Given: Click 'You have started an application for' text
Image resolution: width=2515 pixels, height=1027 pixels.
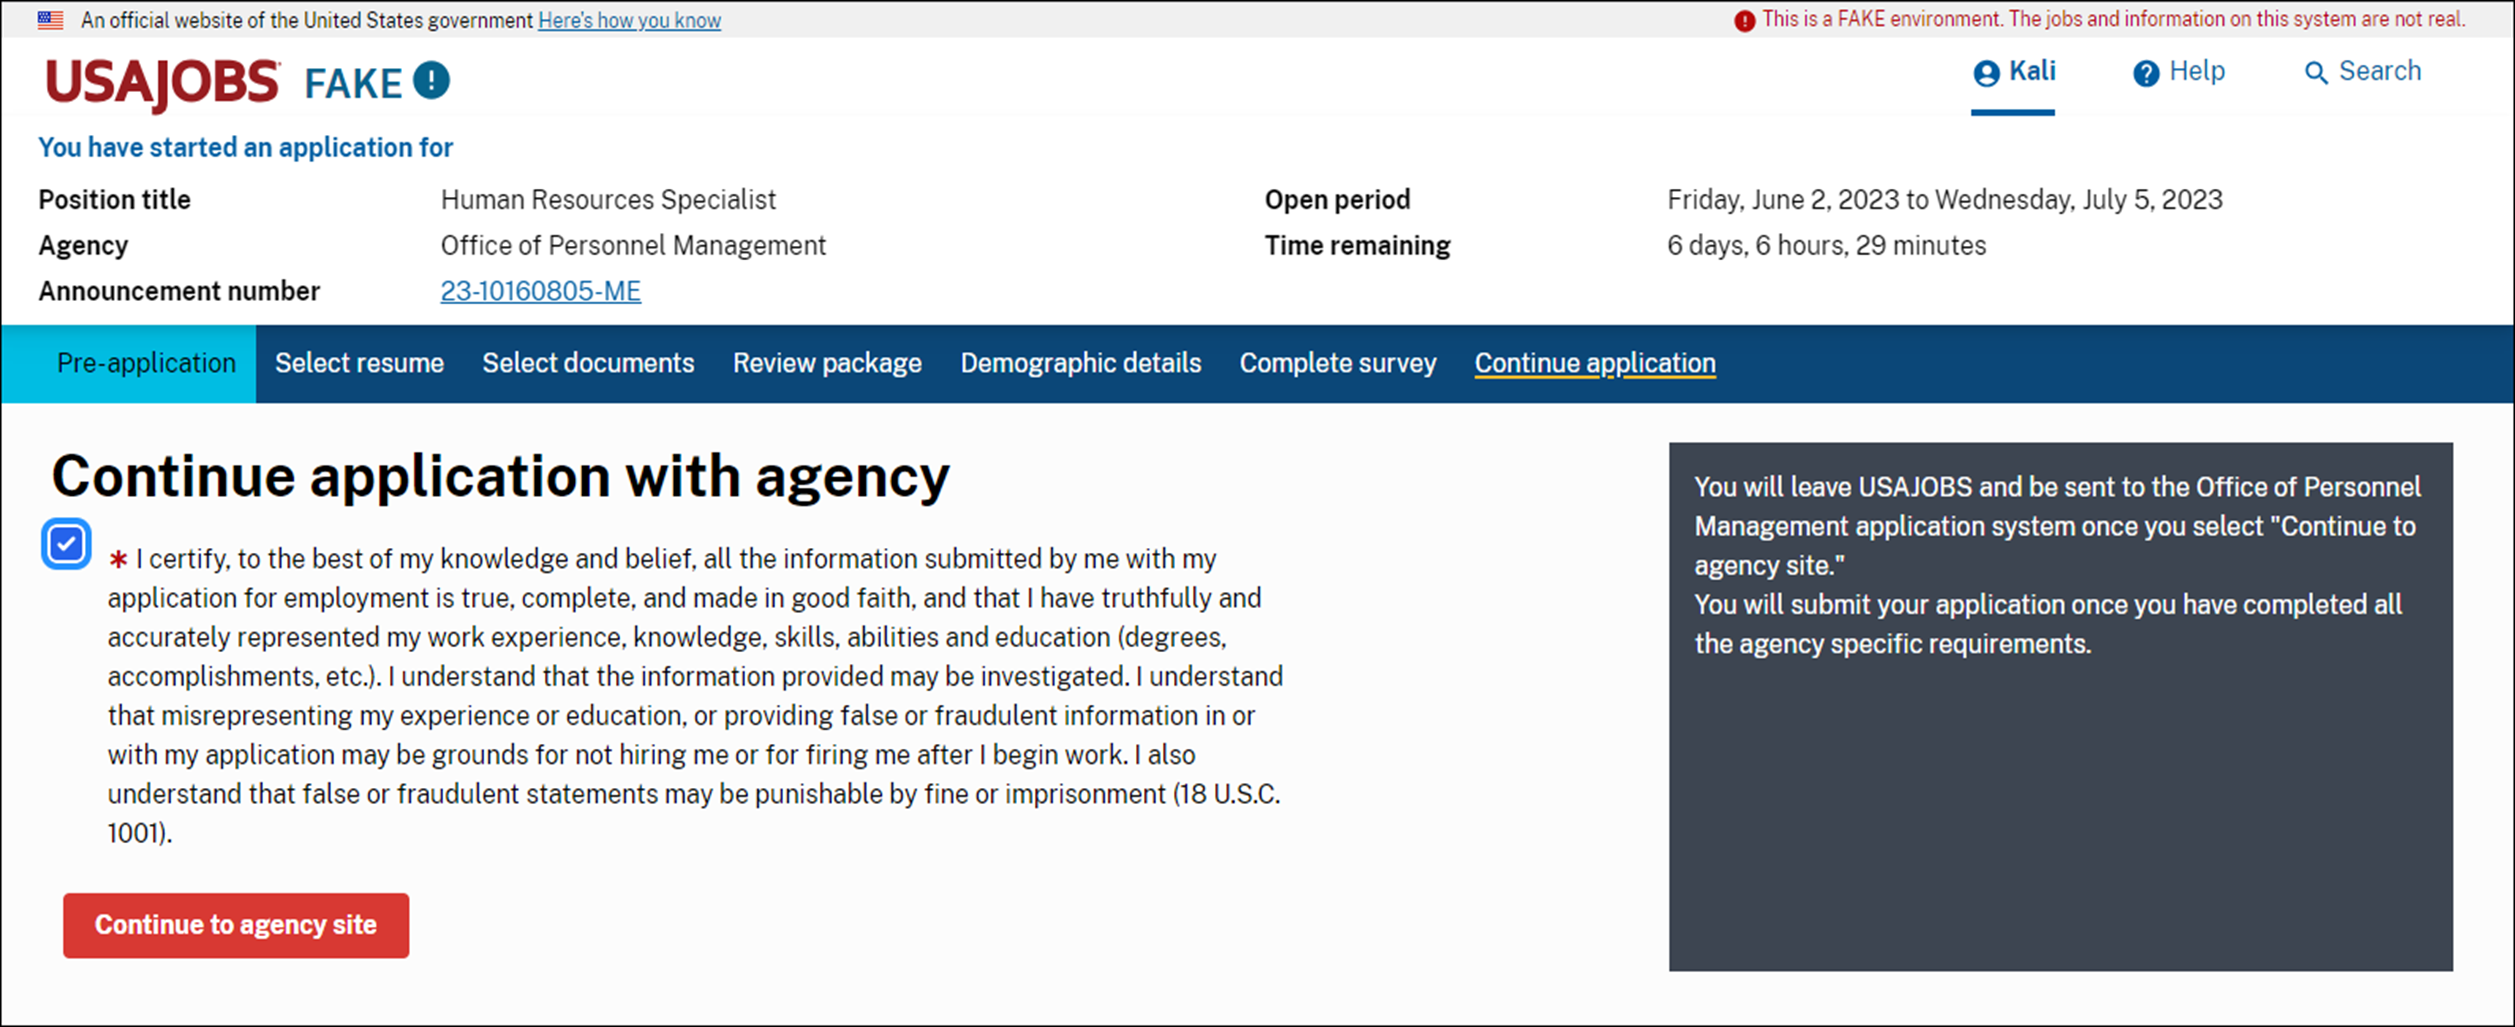Looking at the screenshot, I should click(245, 148).
